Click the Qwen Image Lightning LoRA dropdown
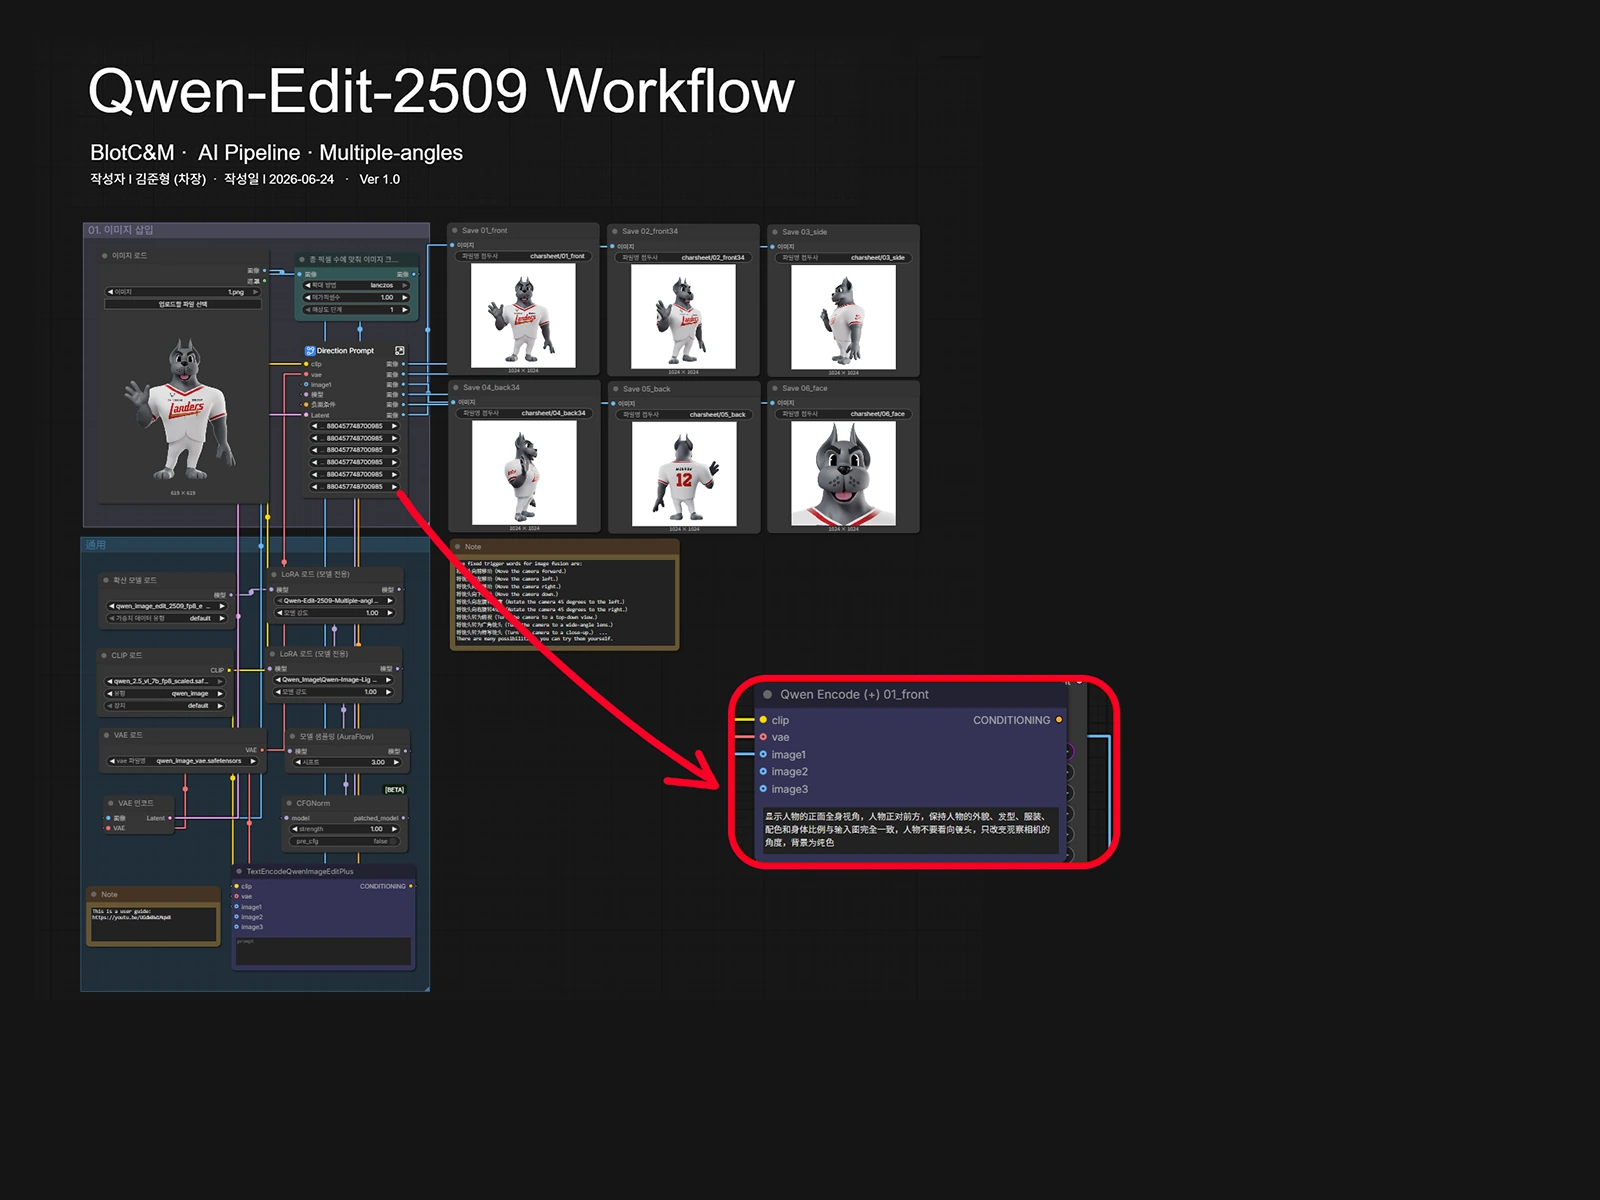1600x1200 pixels. tap(334, 679)
